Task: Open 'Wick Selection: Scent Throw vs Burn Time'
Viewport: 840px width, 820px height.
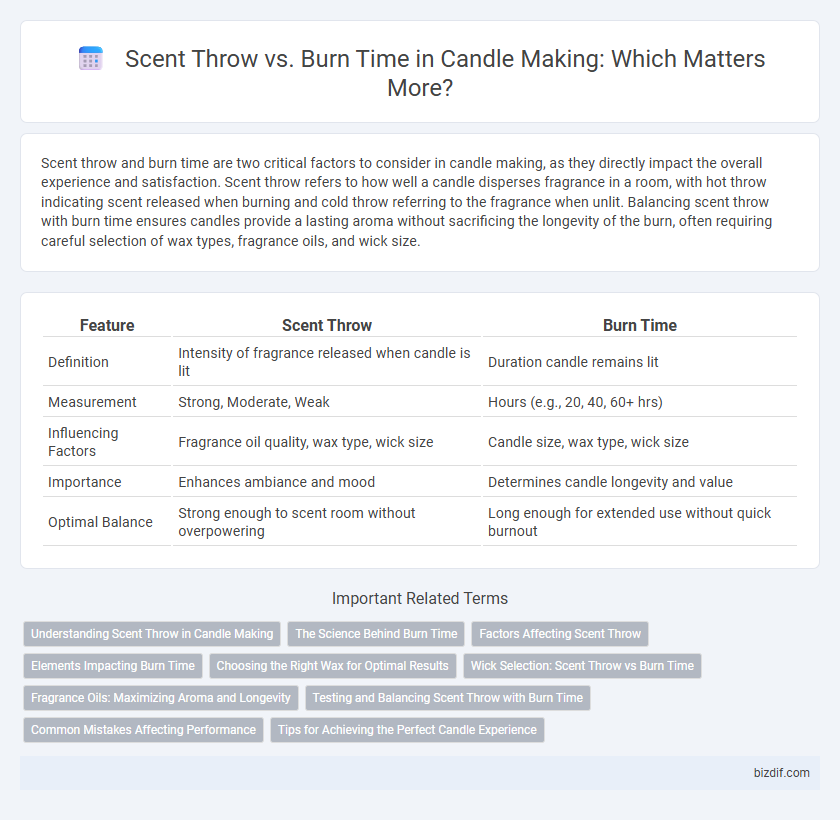Action: coord(582,666)
